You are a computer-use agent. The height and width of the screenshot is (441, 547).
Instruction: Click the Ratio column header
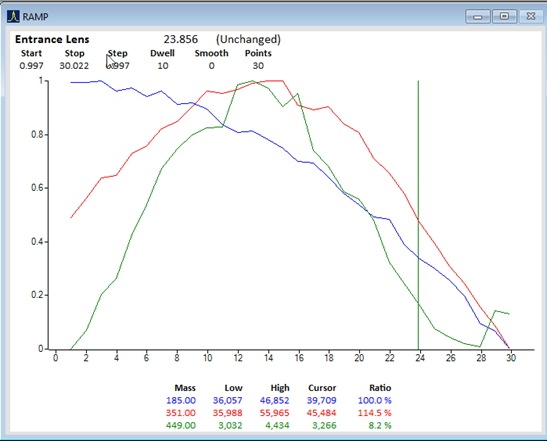(x=380, y=388)
